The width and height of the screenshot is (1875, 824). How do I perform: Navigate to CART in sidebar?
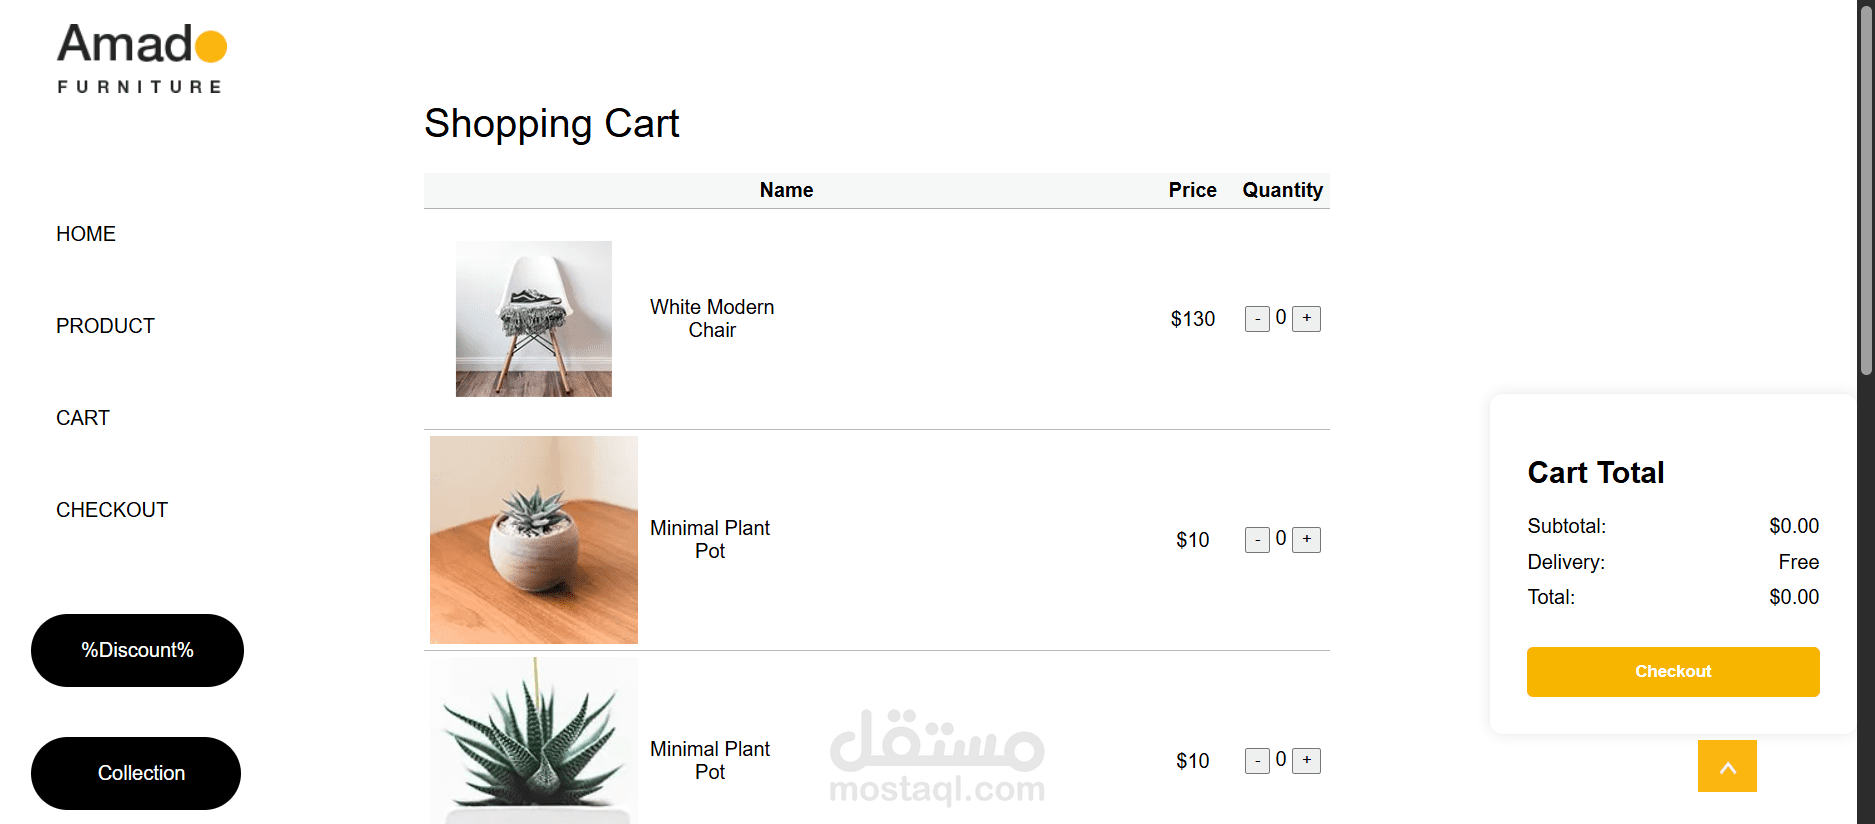[83, 418]
